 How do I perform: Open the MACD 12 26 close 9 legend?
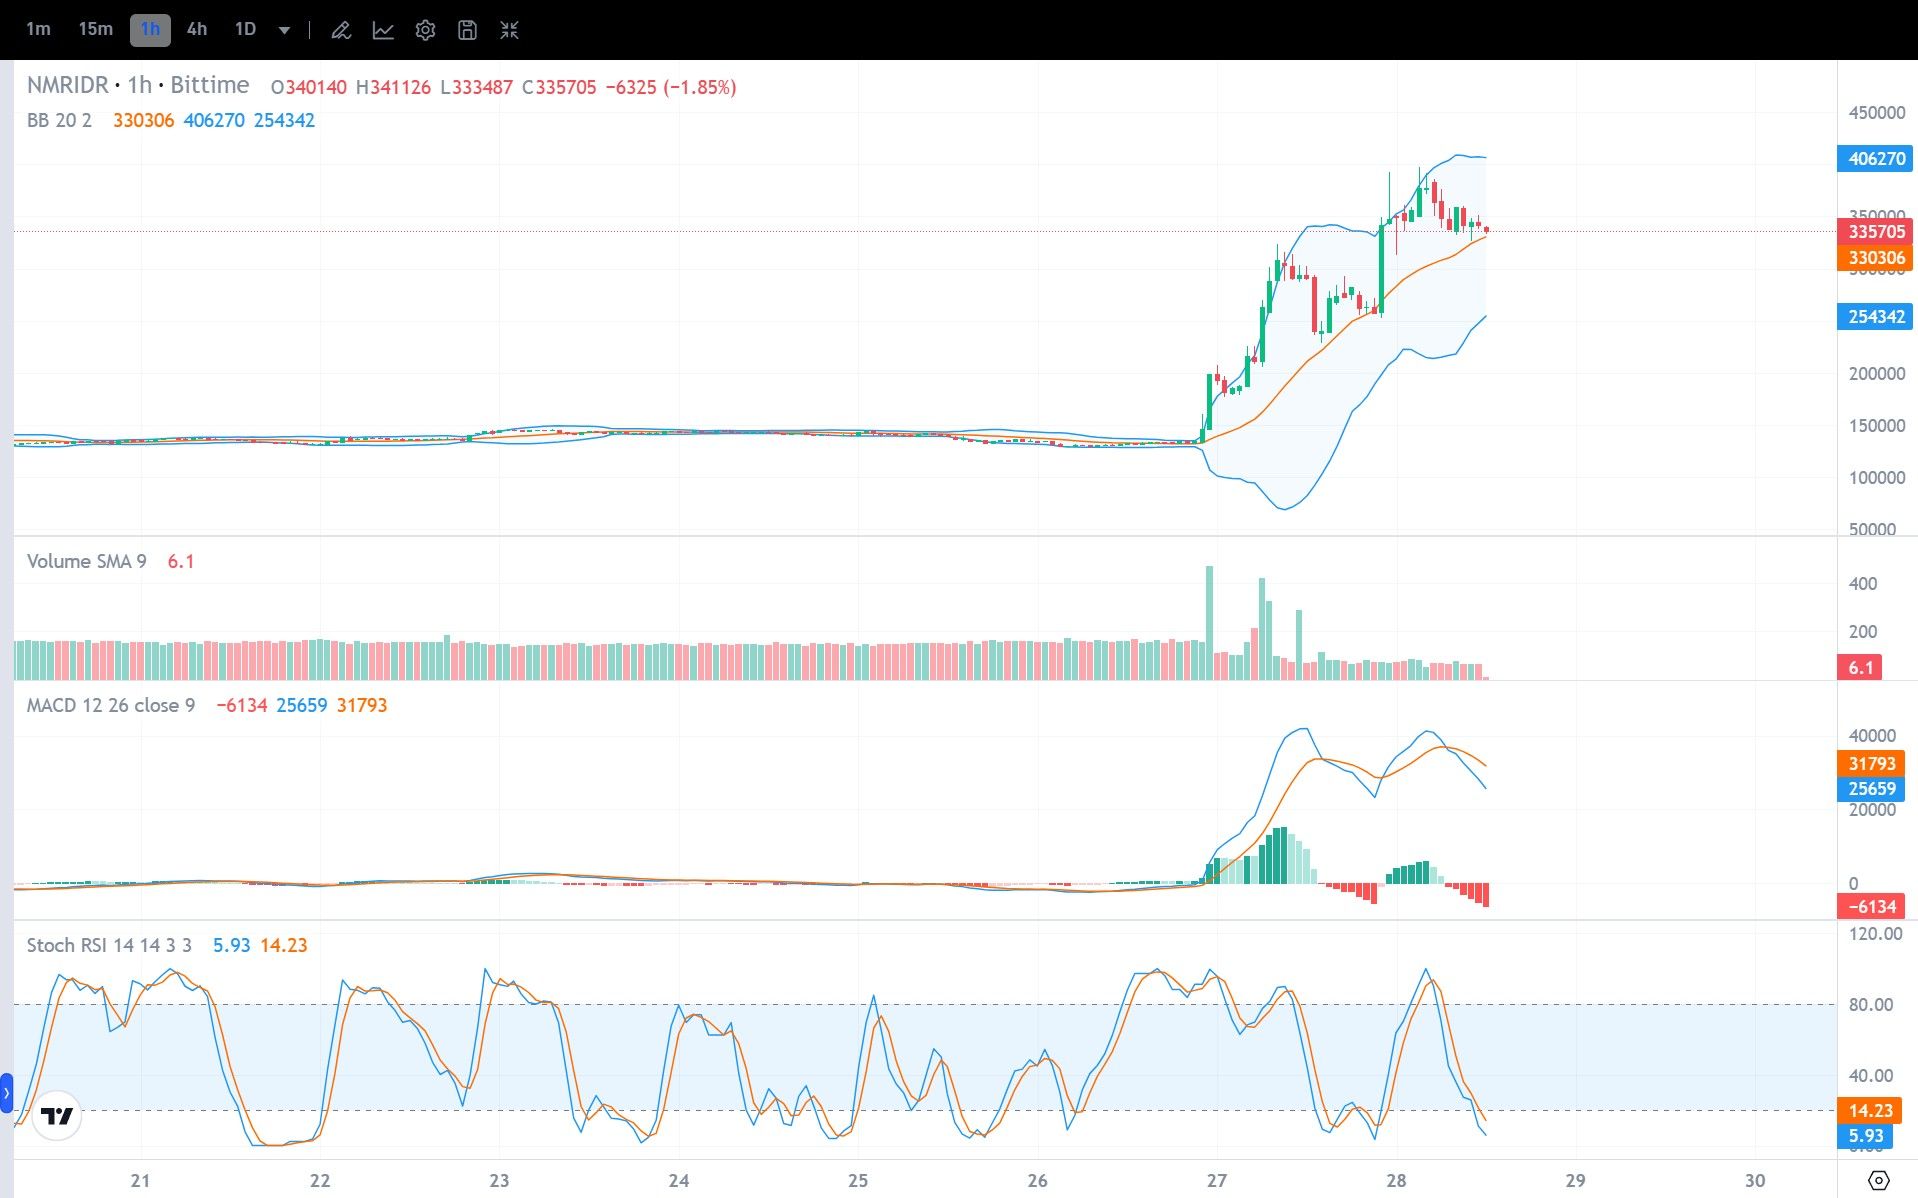pos(110,705)
